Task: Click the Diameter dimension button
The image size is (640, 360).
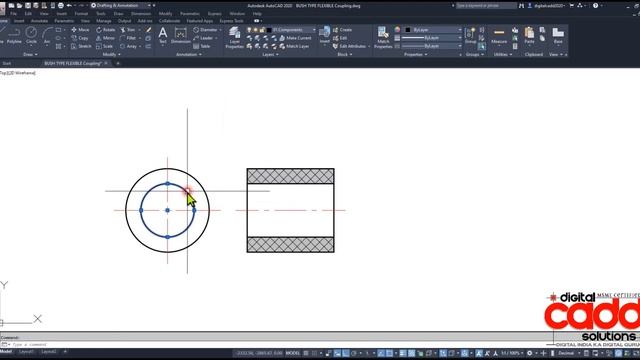Action: click(207, 30)
